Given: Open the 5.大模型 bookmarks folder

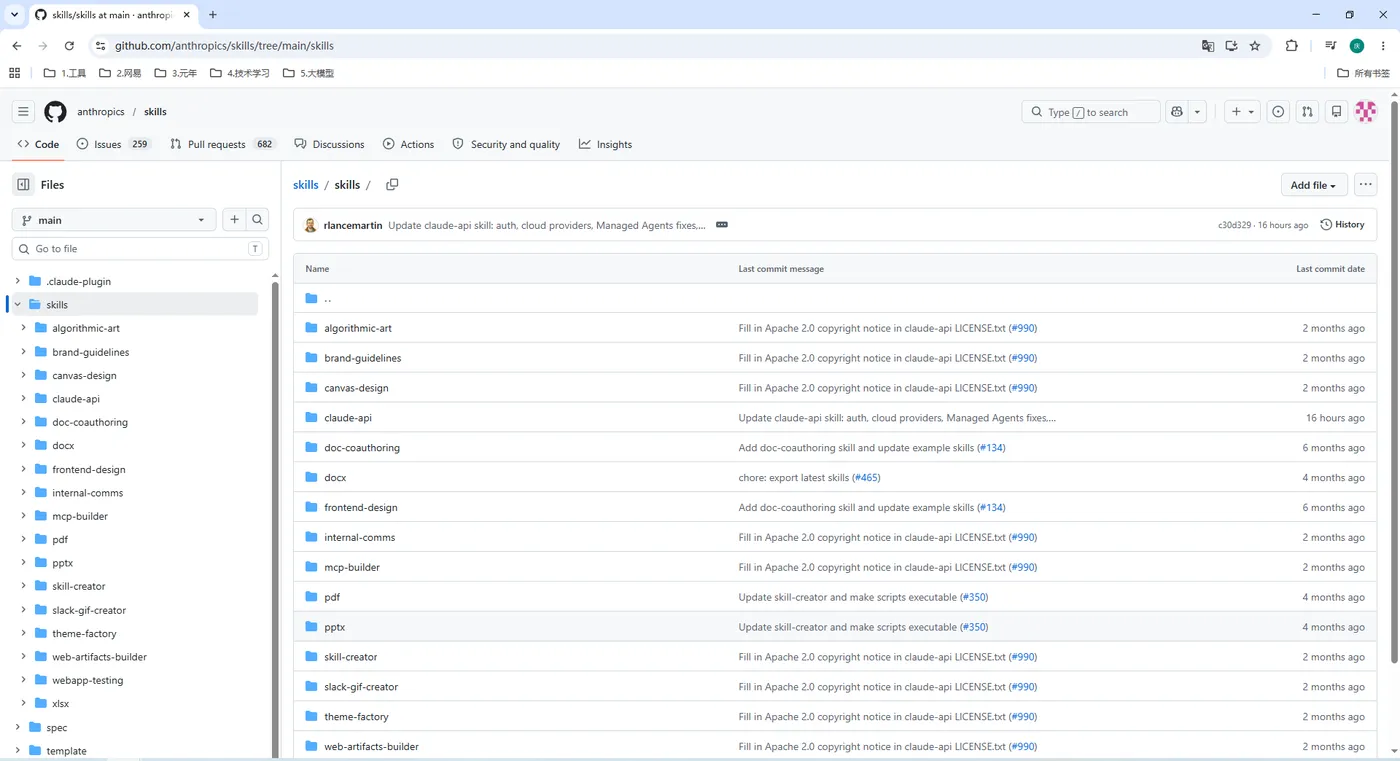Looking at the screenshot, I should click(308, 73).
